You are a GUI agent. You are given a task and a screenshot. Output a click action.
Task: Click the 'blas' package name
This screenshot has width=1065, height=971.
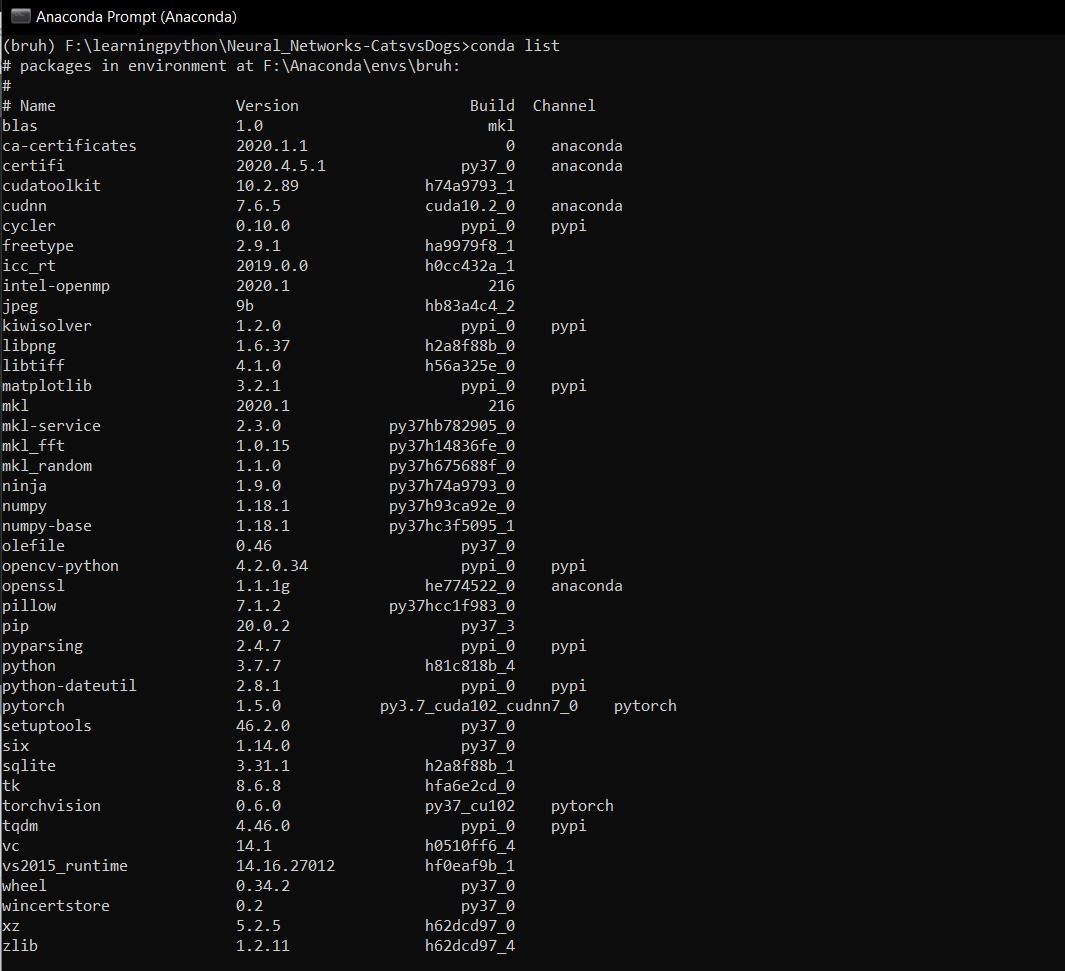click(x=20, y=126)
